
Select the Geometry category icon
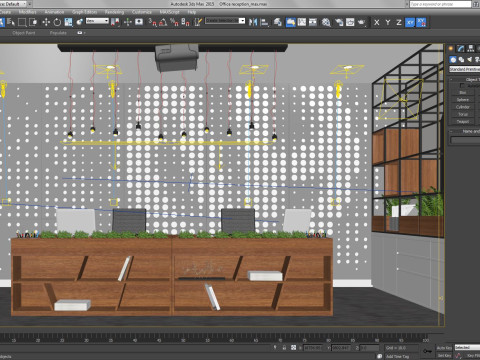pyautogui.click(x=453, y=60)
